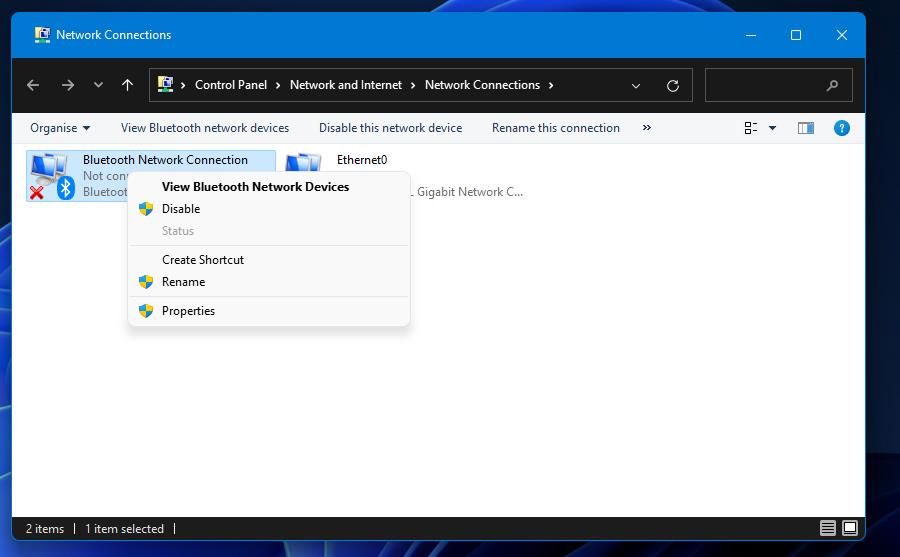Go forward using the forward arrow
900x557 pixels.
click(x=68, y=85)
